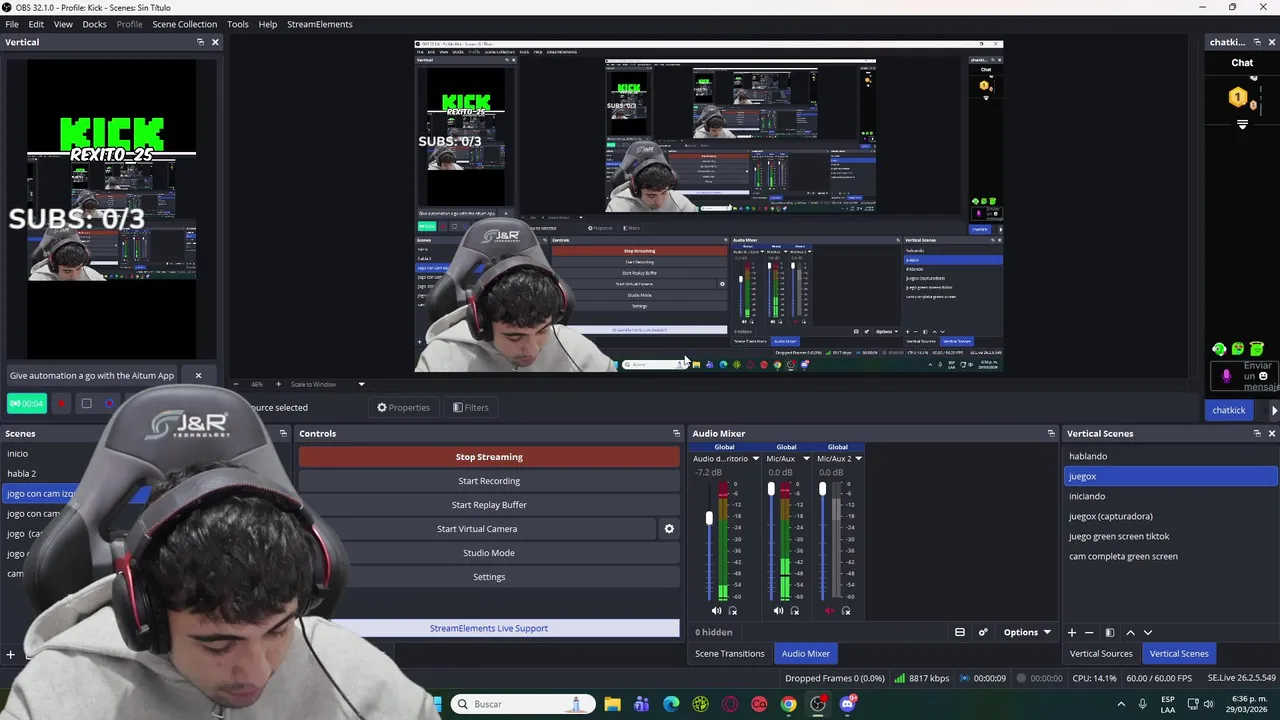Viewport: 1280px width, 720px height.
Task: Open source Filters button
Action: click(471, 408)
